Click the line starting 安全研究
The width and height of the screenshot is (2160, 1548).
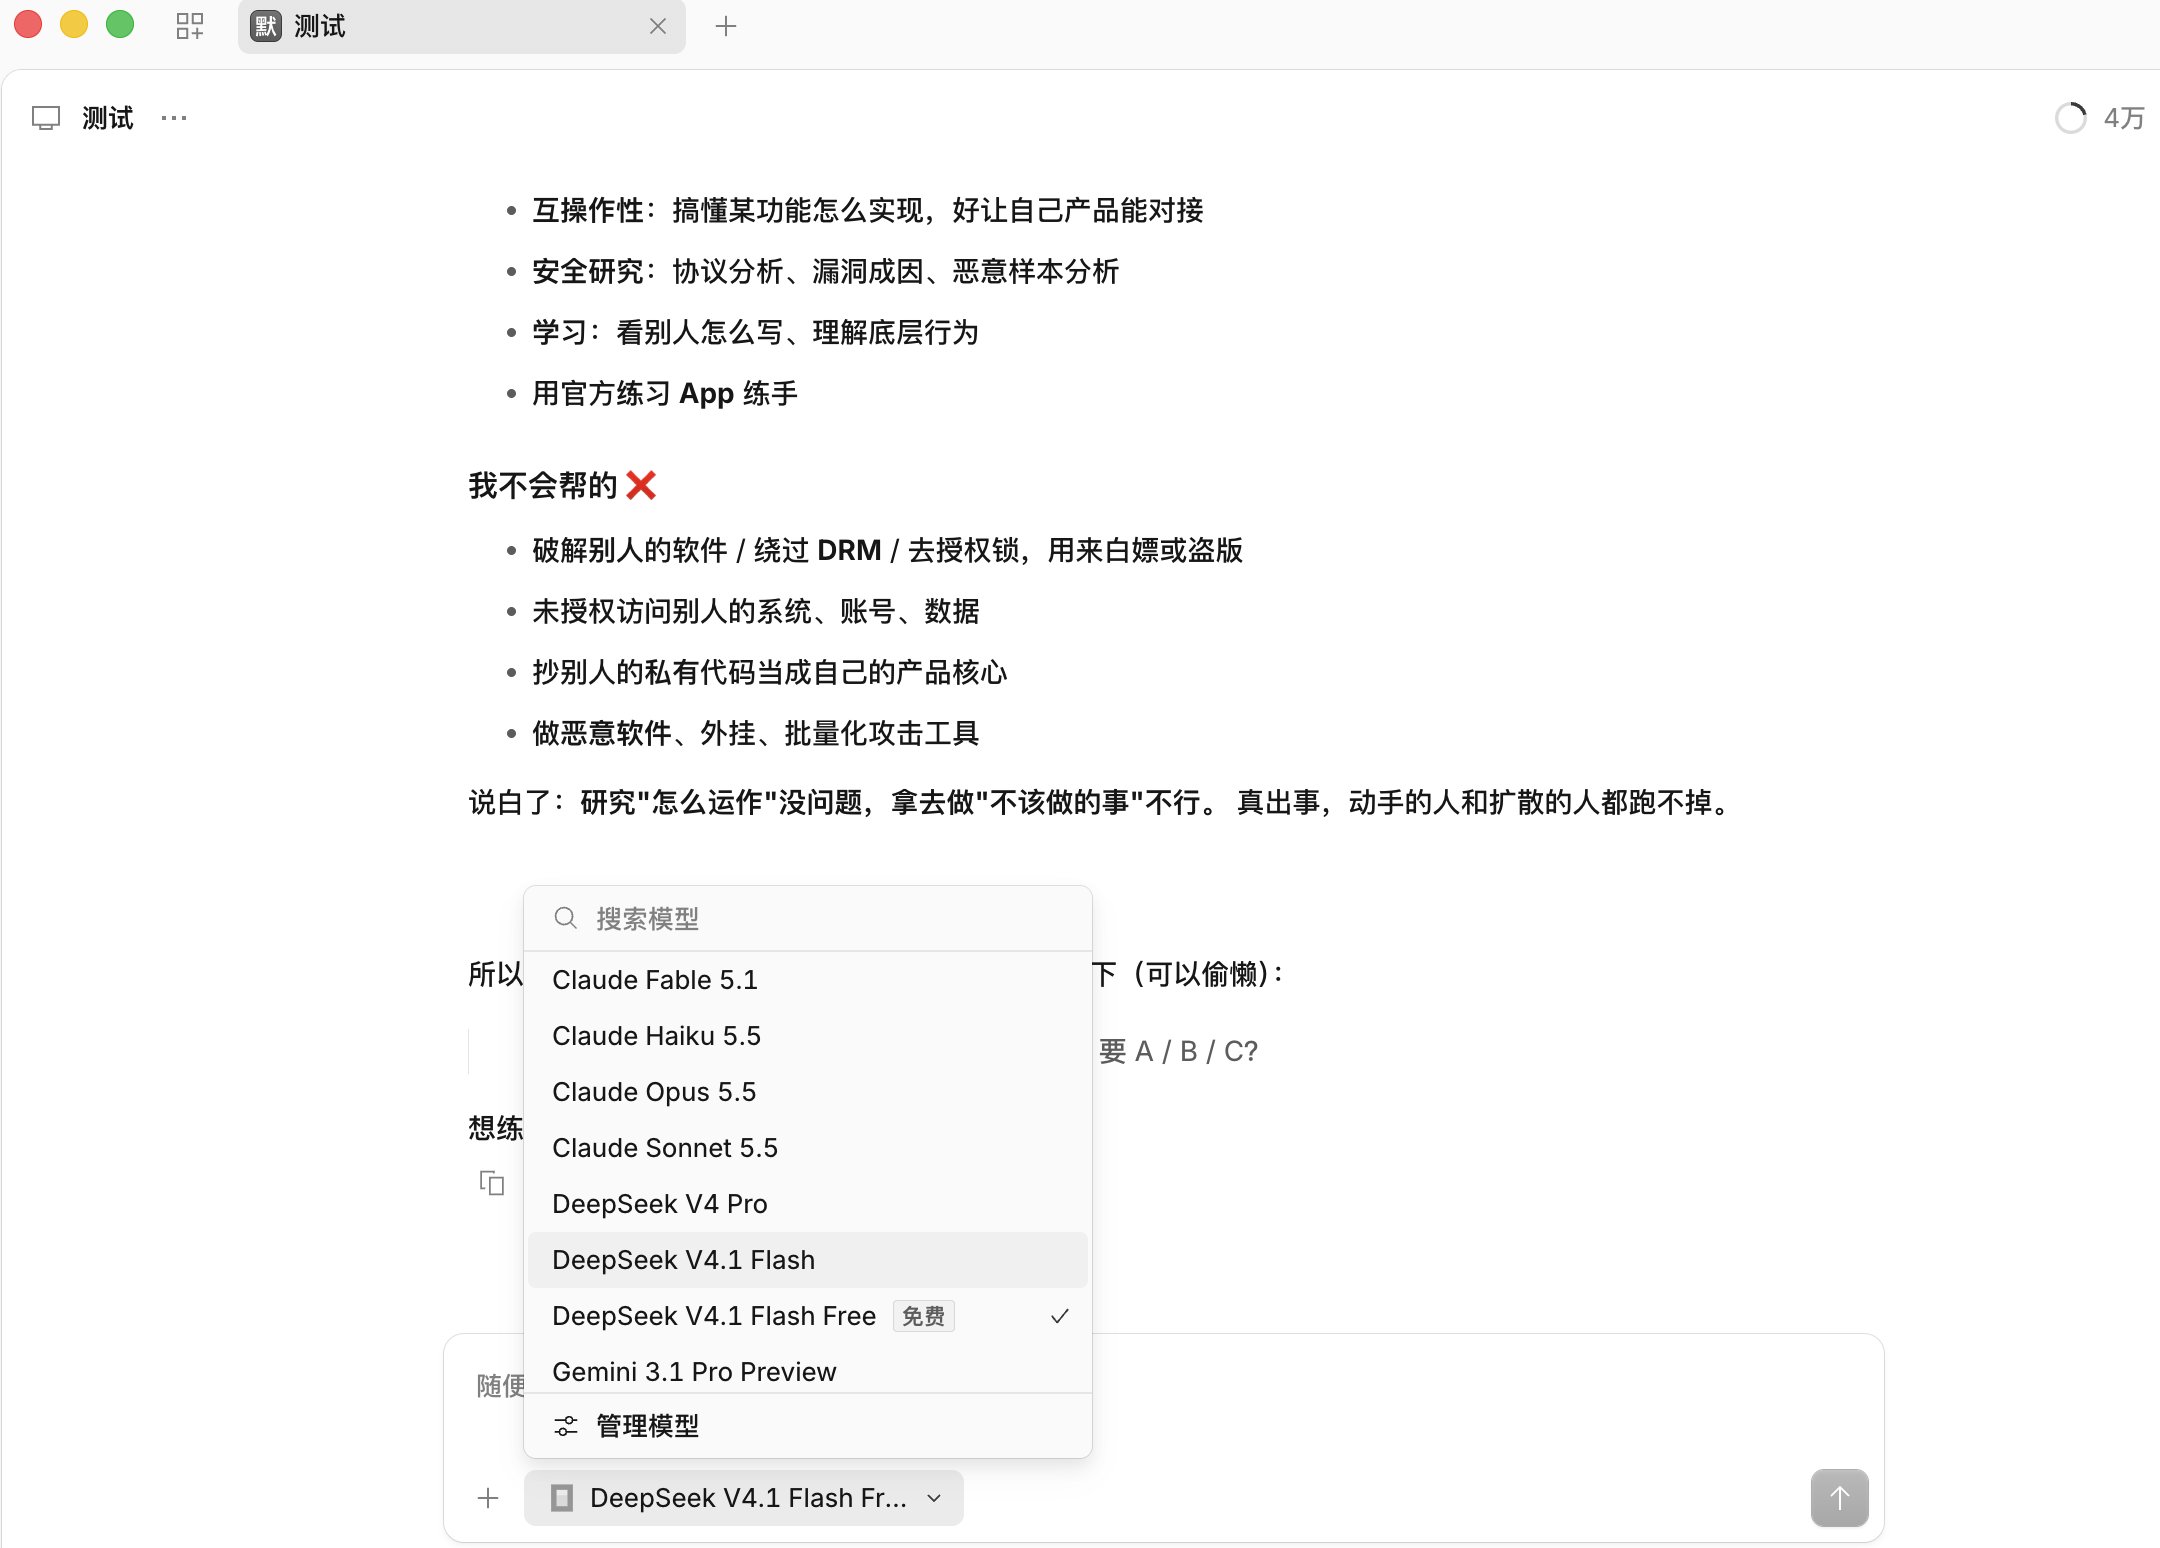826,271
